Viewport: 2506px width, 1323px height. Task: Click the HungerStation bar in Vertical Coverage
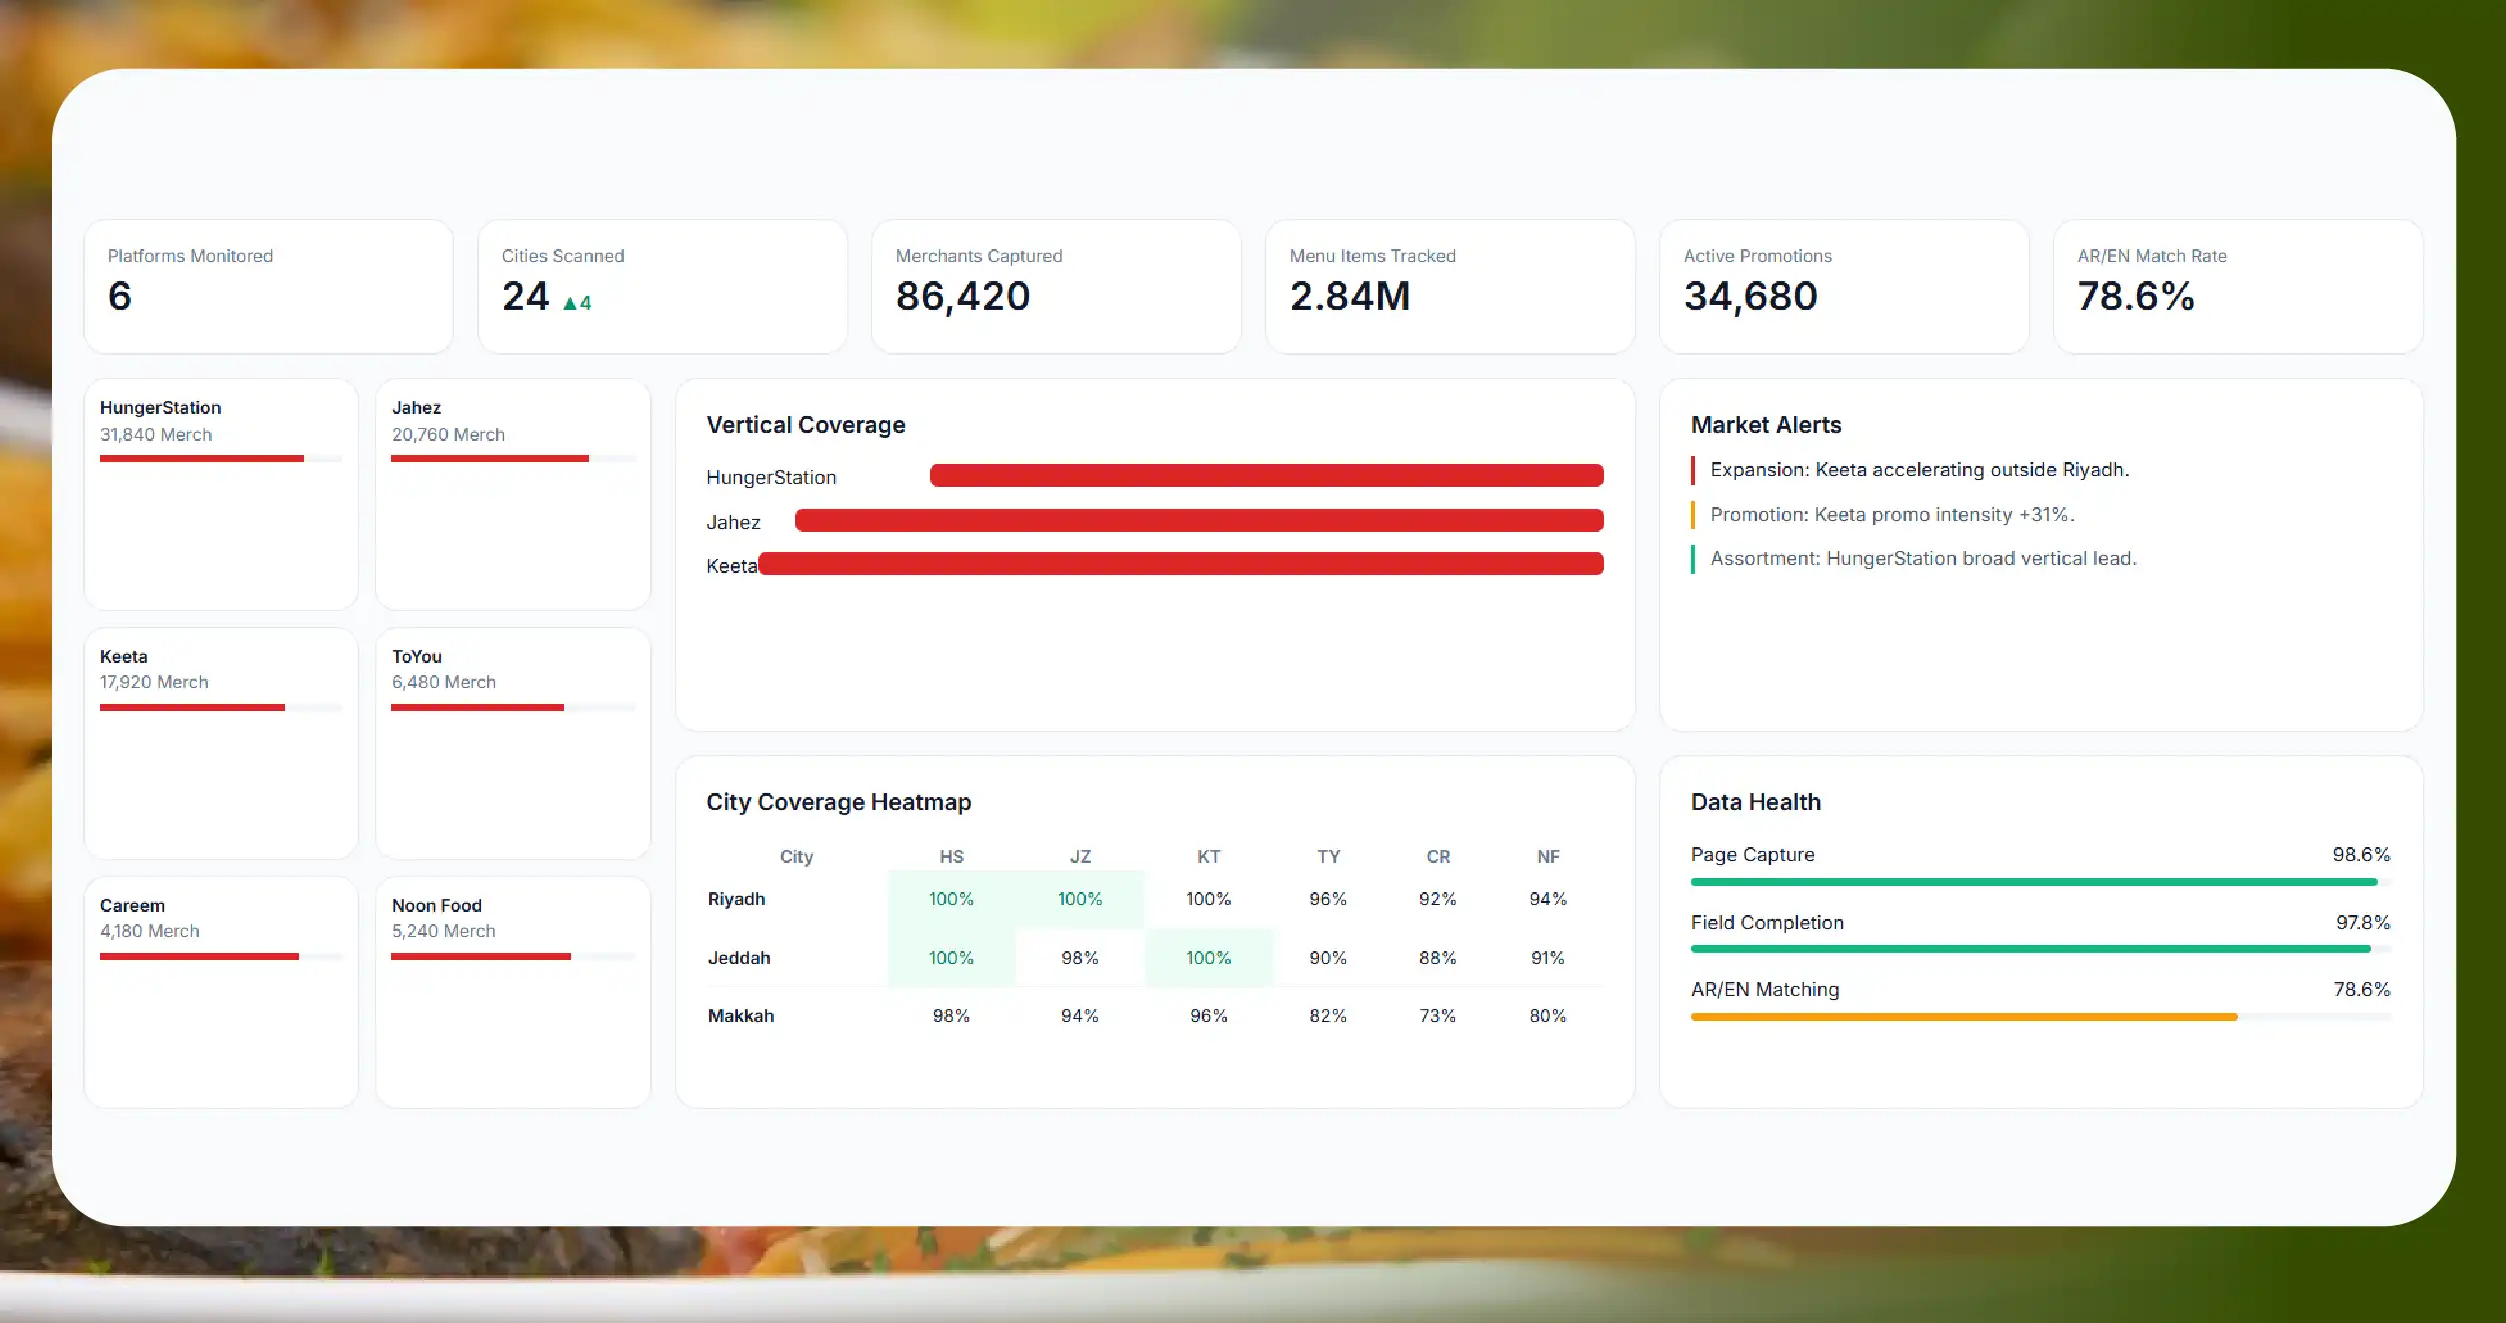tap(1267, 475)
